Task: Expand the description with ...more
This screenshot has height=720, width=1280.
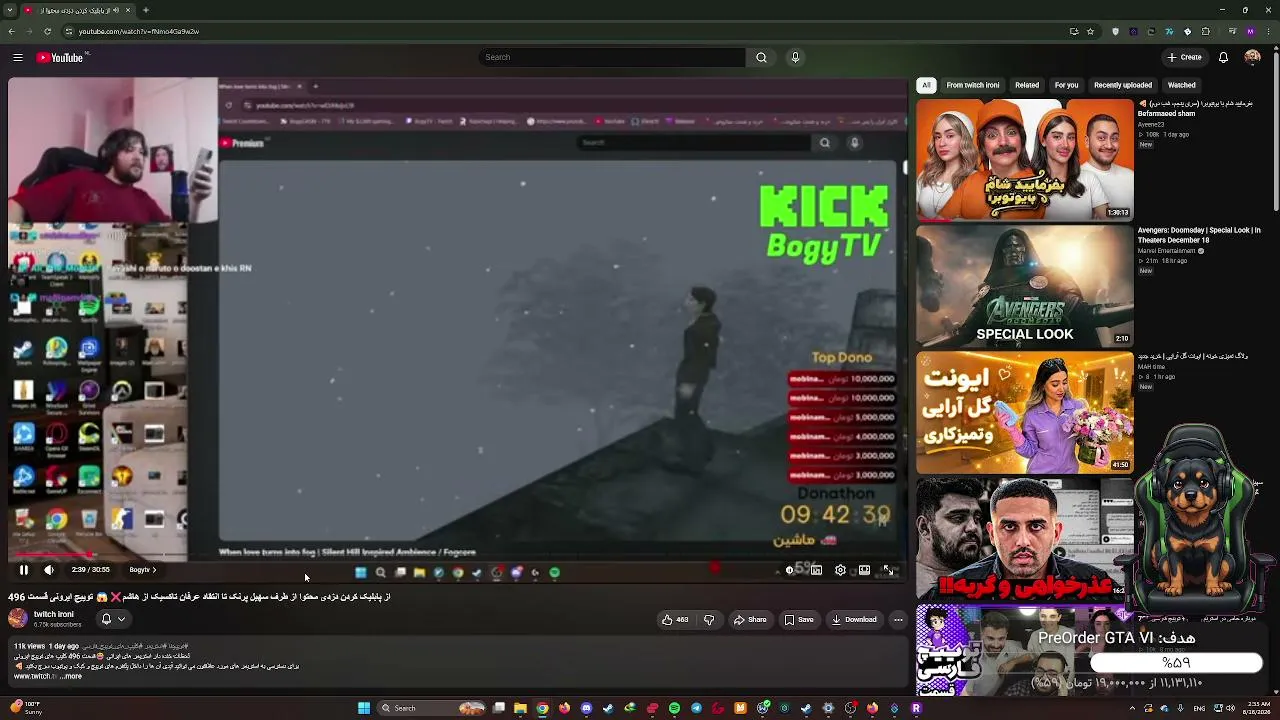Action: pos(72,677)
